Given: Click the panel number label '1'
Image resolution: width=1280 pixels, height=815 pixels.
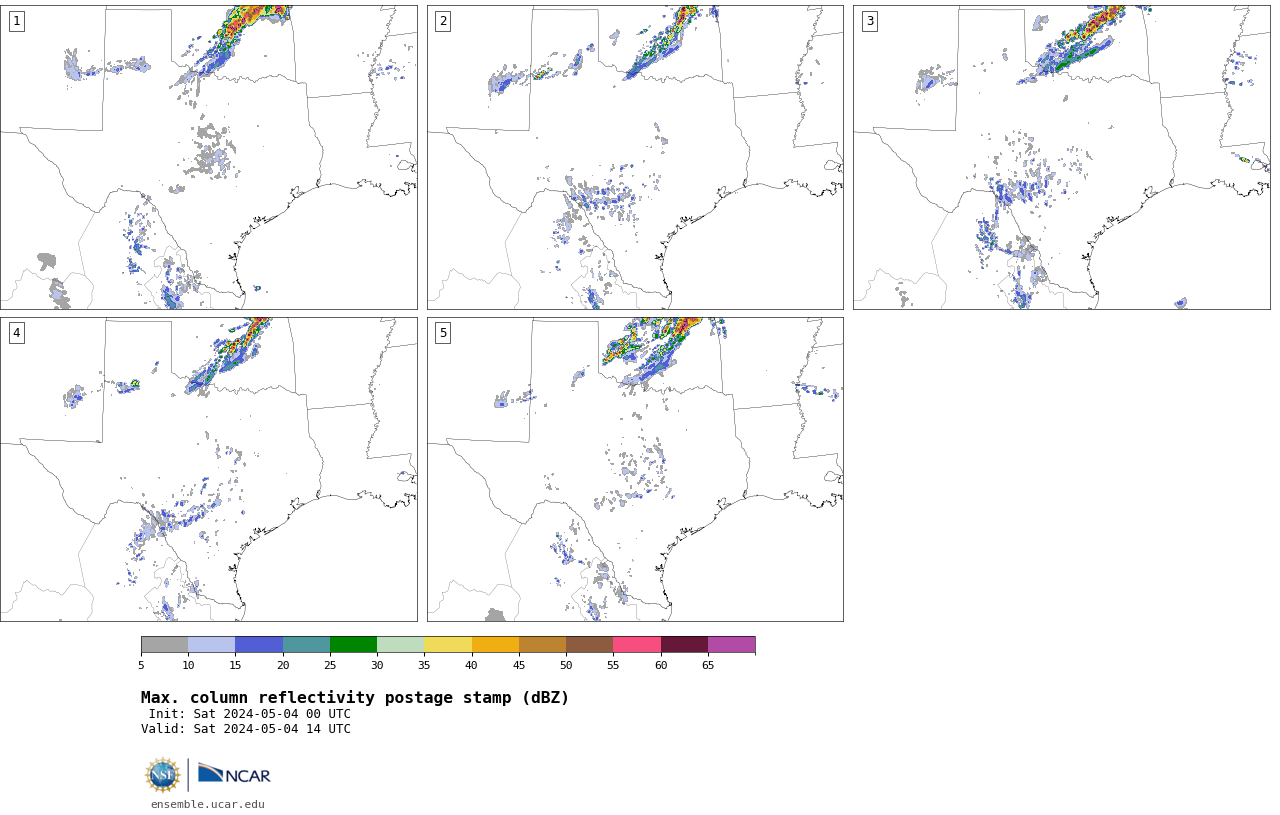Looking at the screenshot, I should [x=16, y=21].
